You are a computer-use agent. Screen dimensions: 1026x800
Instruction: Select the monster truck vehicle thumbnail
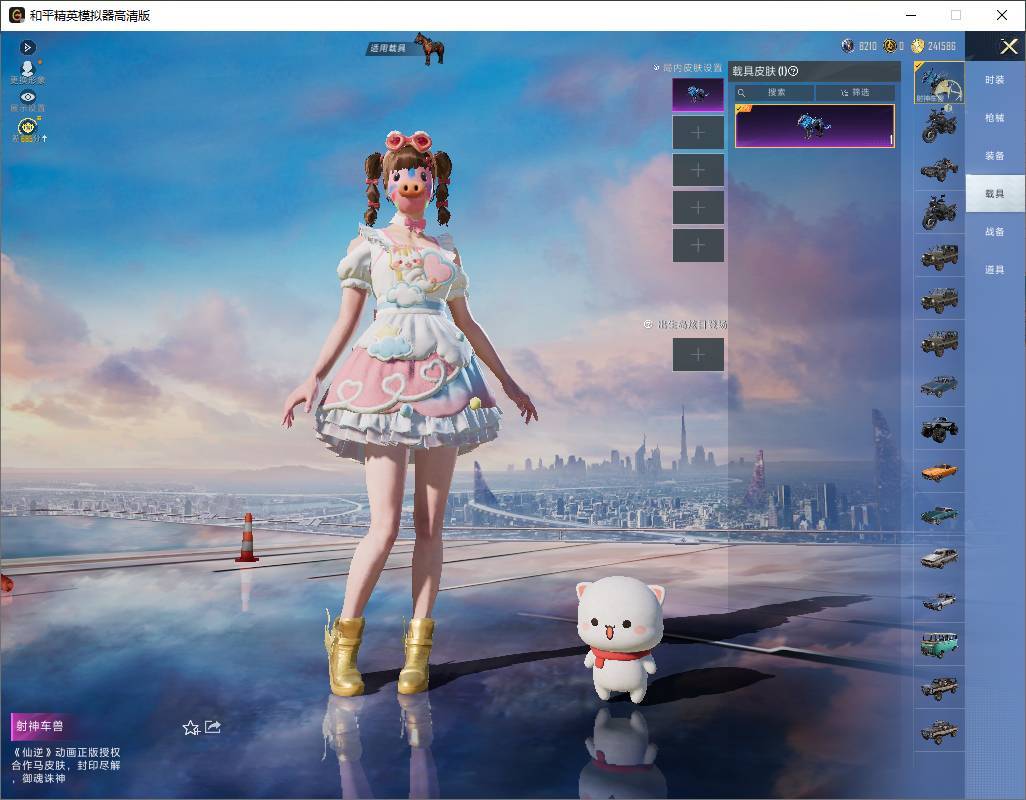pyautogui.click(x=939, y=428)
